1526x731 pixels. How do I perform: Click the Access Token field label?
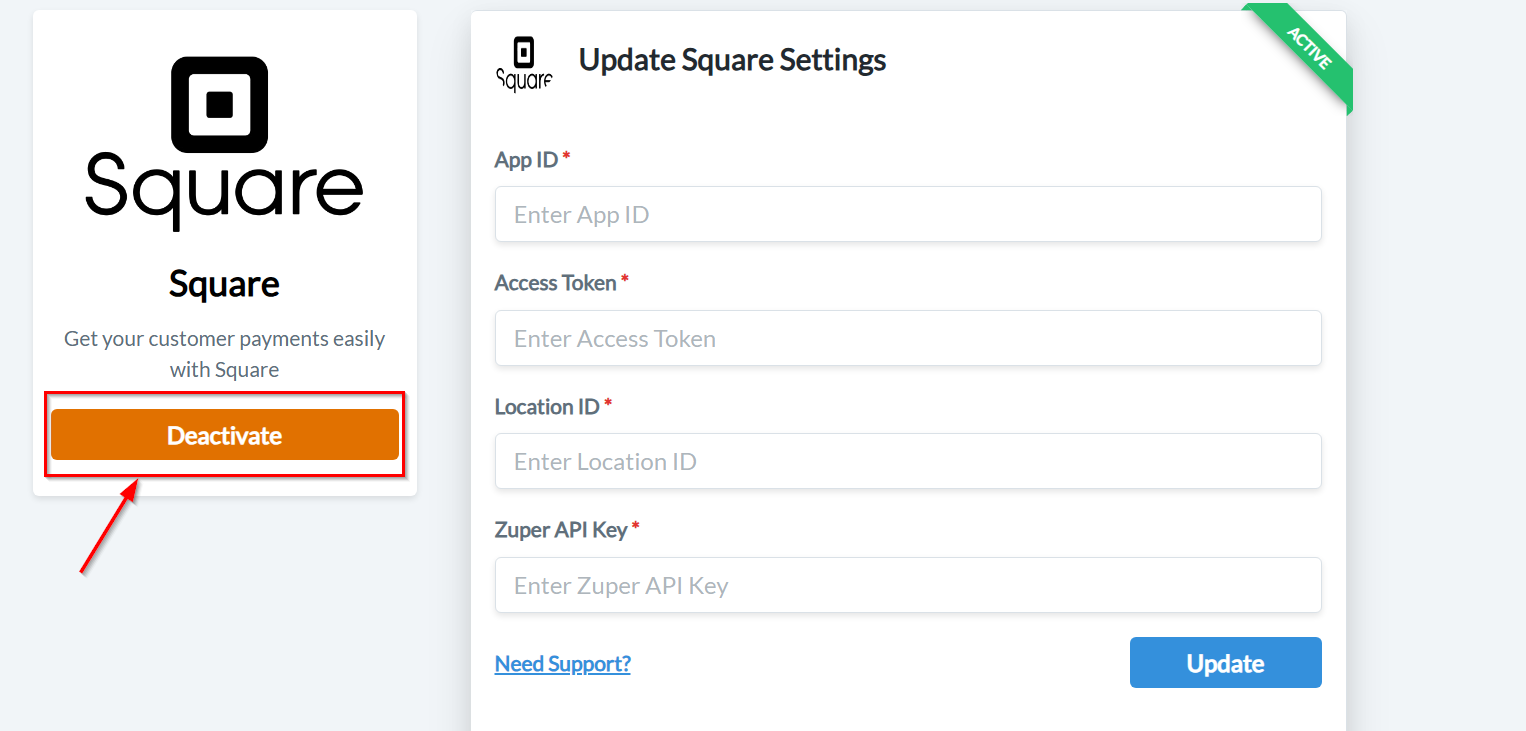pos(555,283)
